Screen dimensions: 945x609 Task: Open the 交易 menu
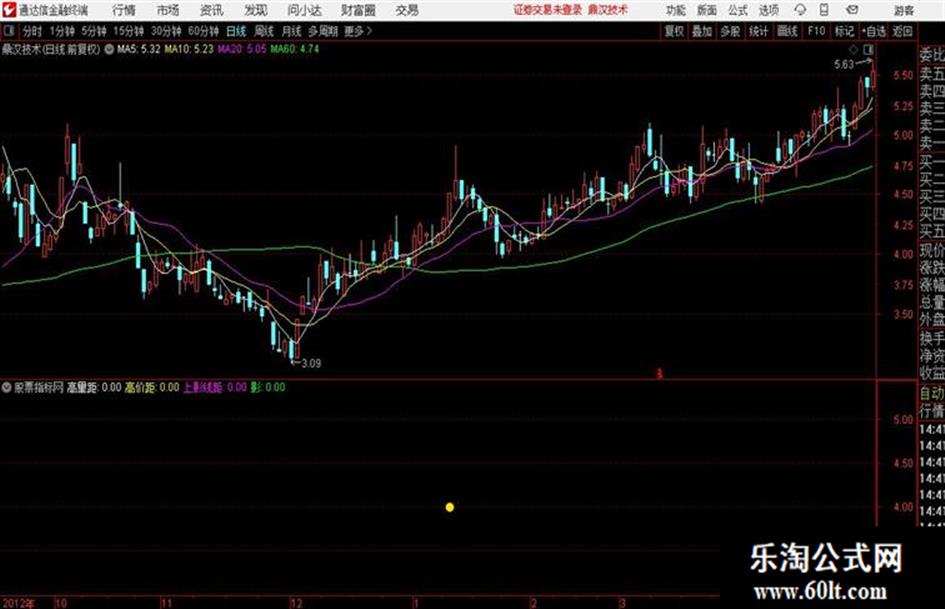(407, 10)
